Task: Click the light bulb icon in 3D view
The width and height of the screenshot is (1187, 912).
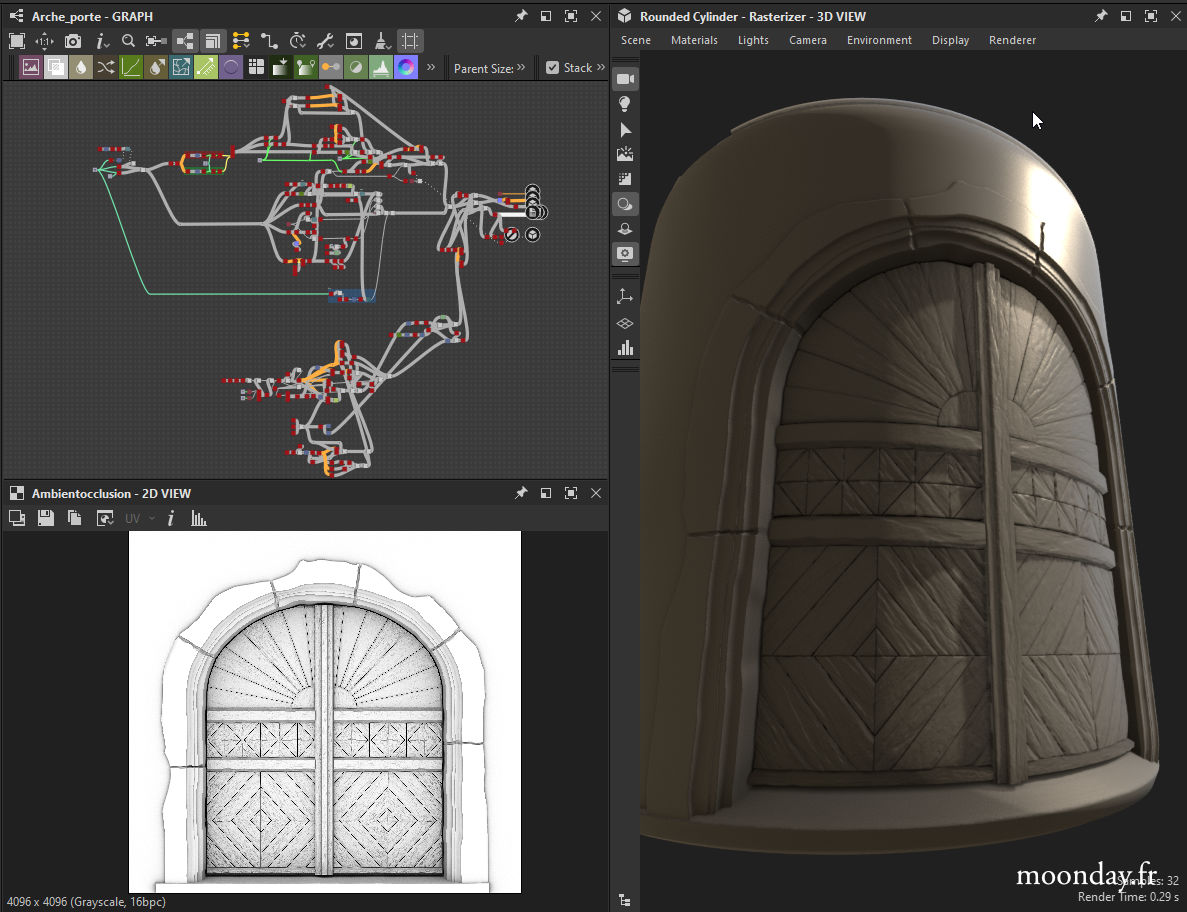Action: tap(625, 104)
